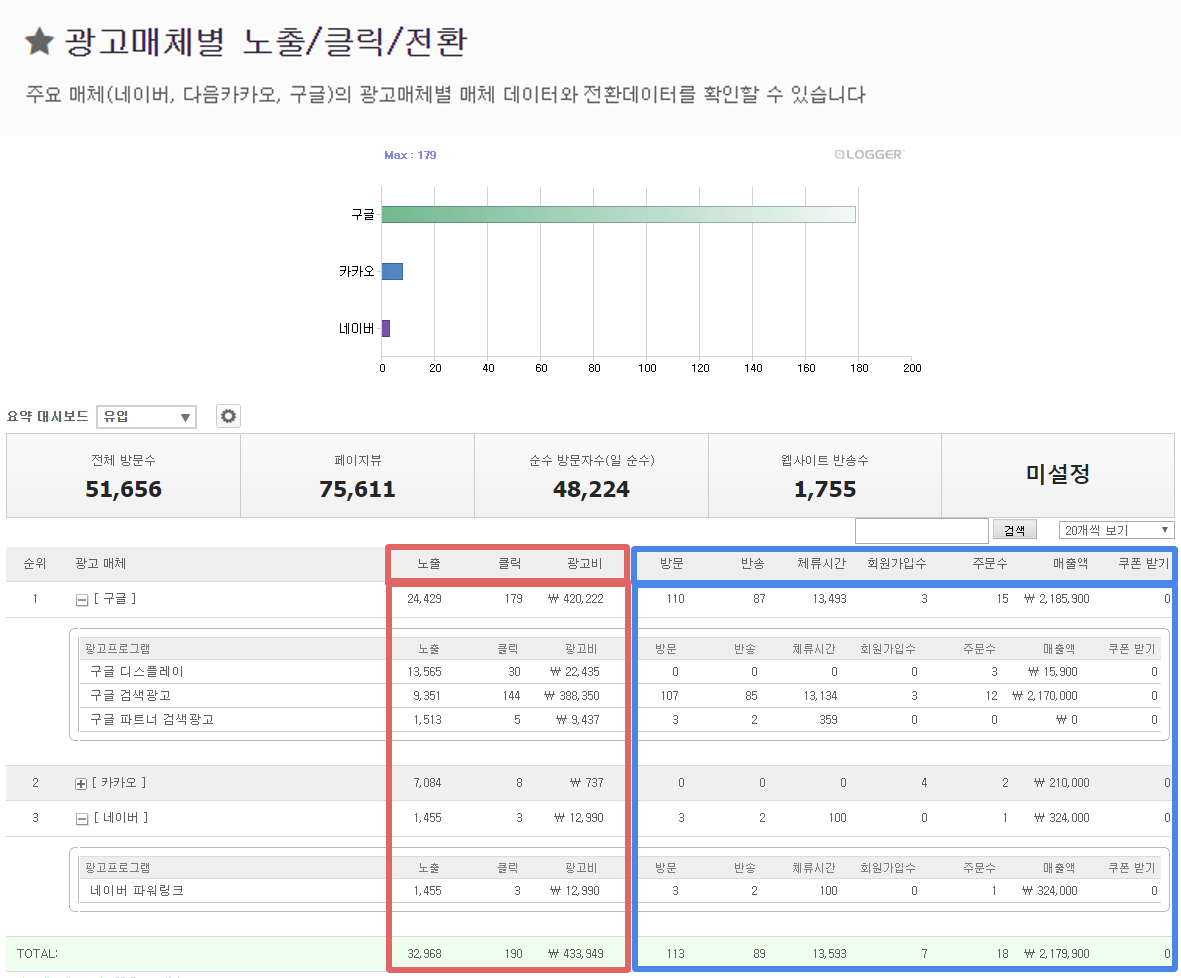Sort by the top 주문수 column header

point(989,564)
